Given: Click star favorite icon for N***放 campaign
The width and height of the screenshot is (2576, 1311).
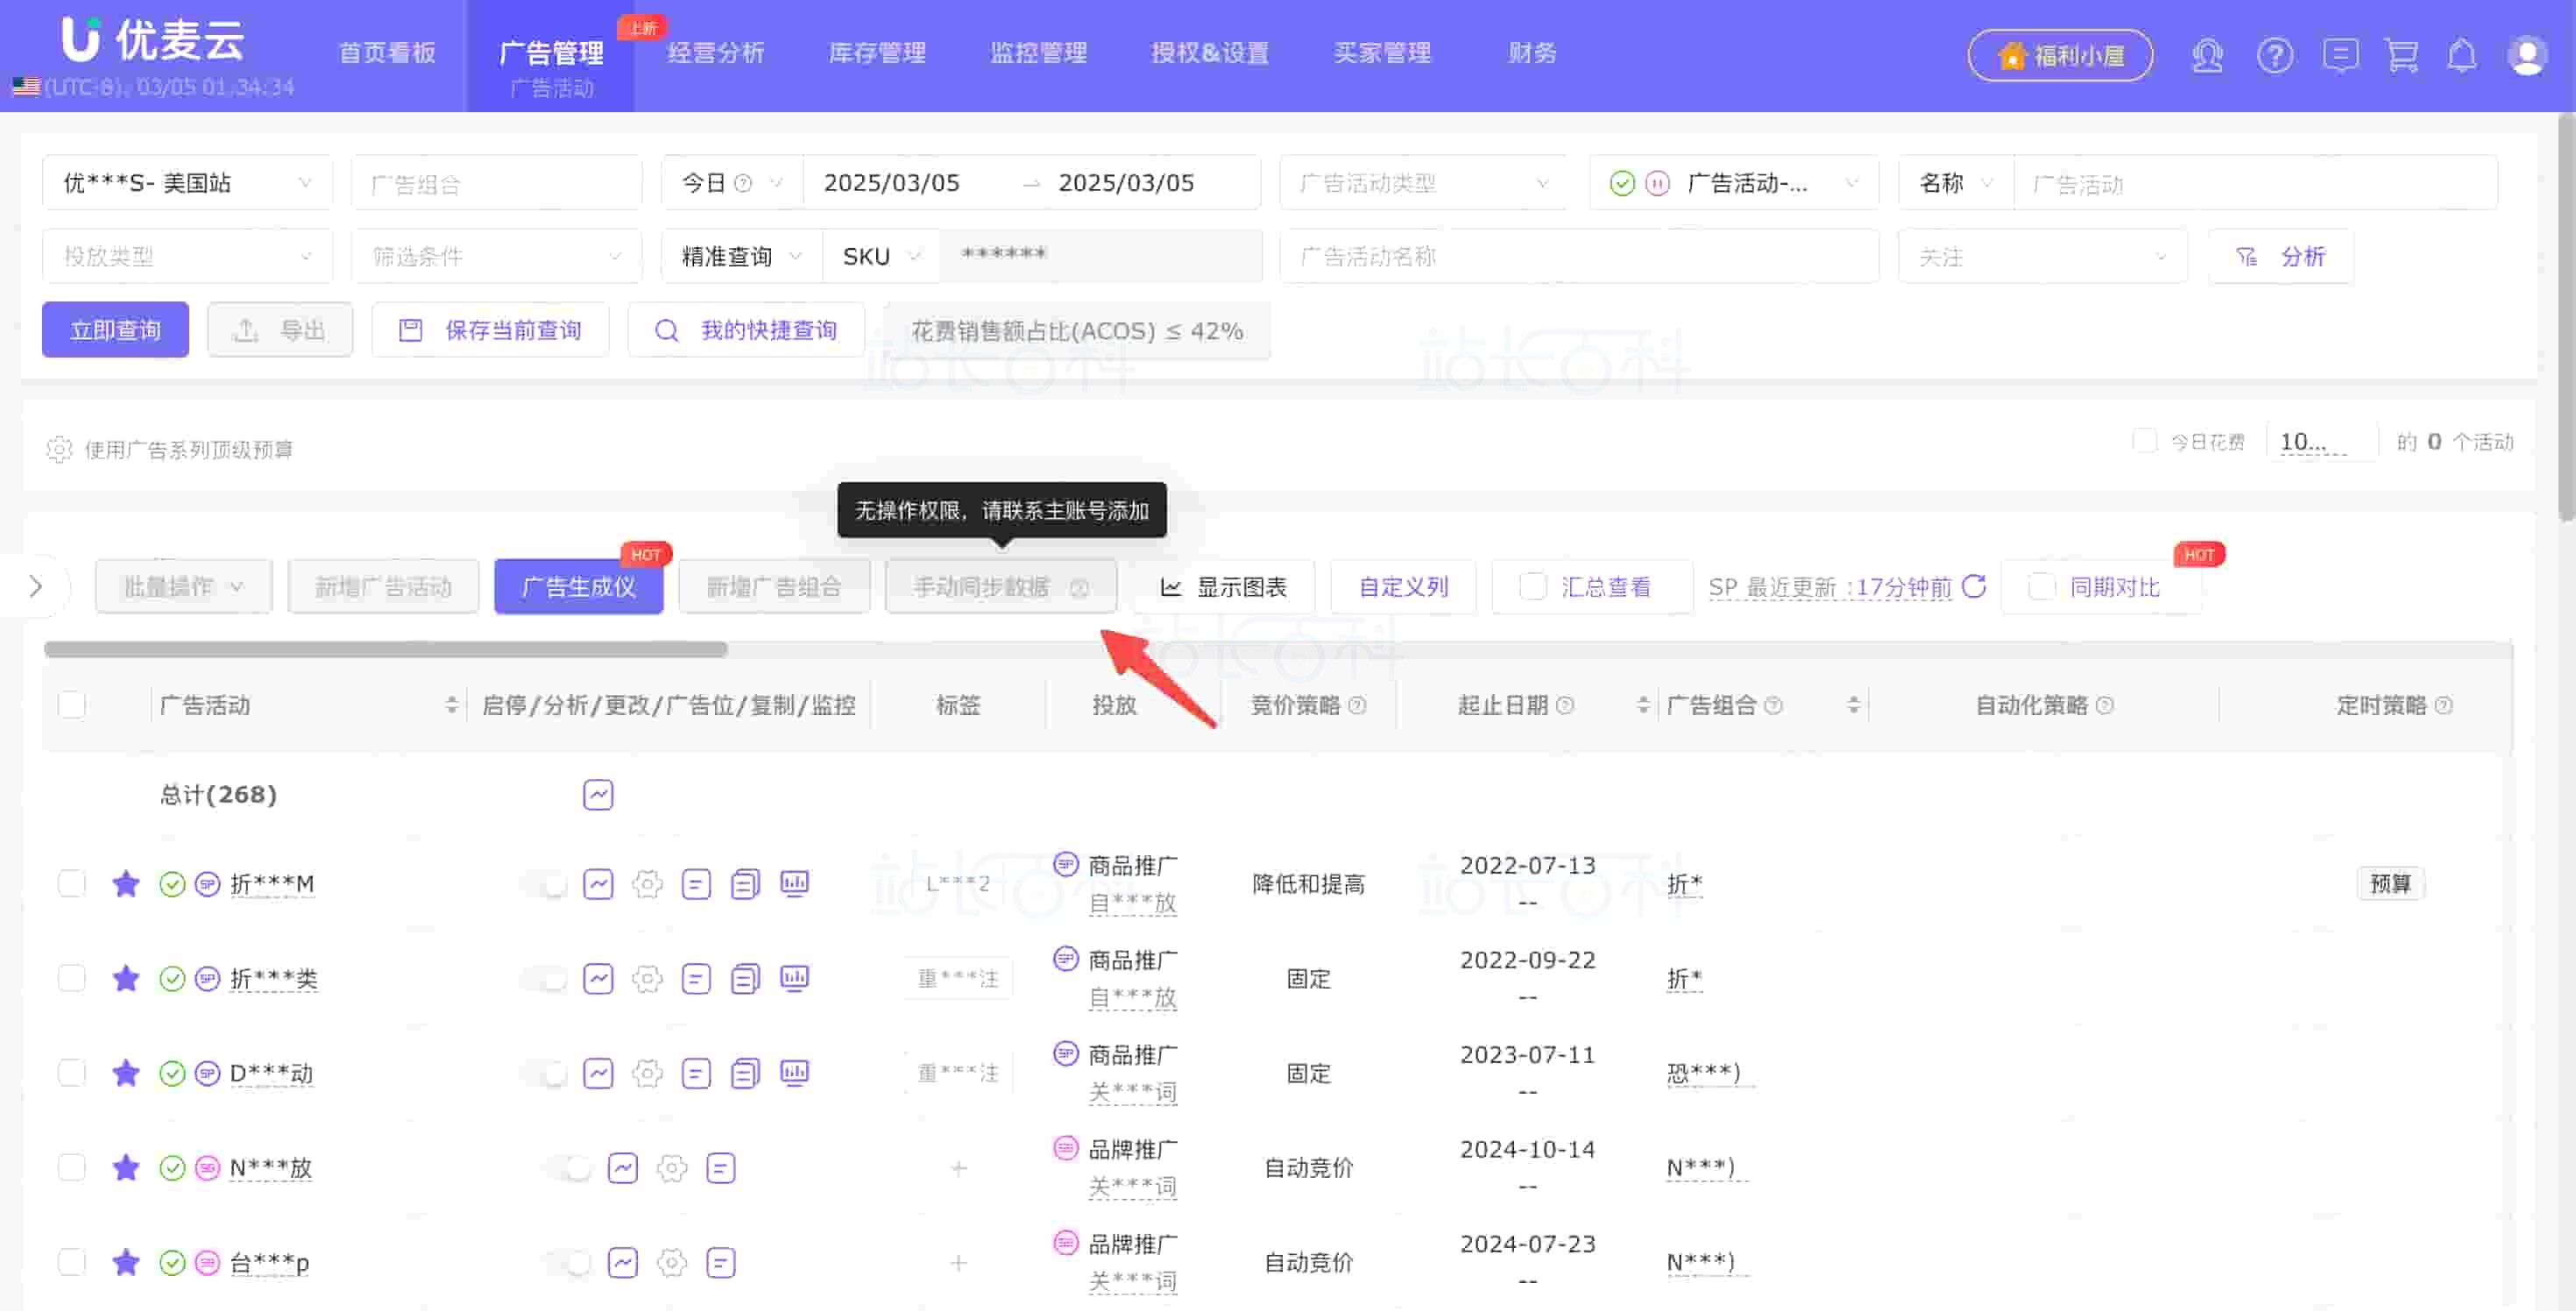Looking at the screenshot, I should (x=126, y=1167).
